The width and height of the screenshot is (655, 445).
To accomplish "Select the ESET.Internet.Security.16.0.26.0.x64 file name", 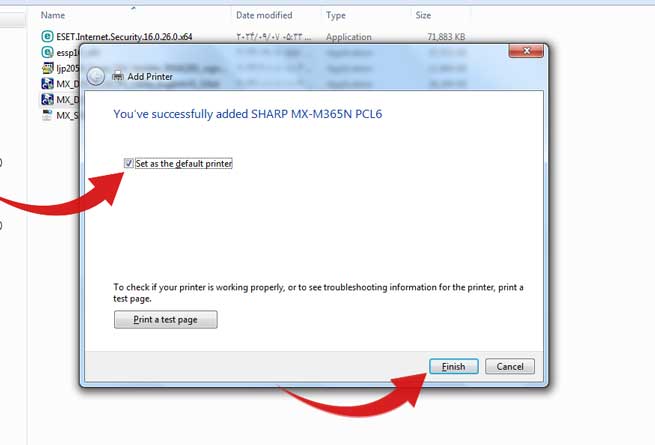I will (124, 37).
